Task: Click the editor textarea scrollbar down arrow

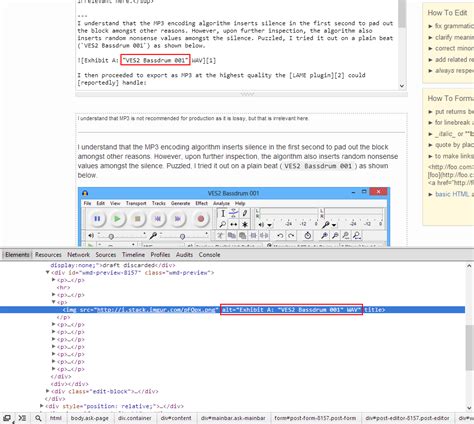Action: [x=402, y=86]
